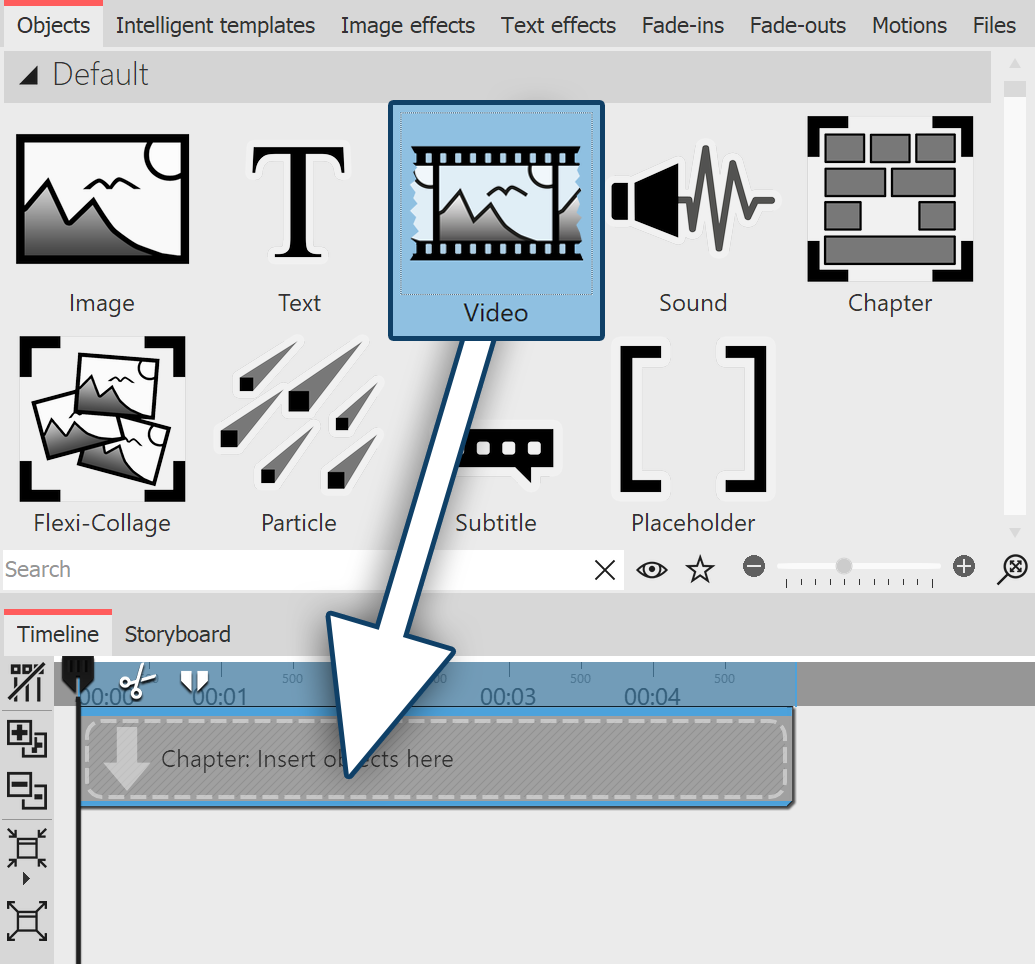Toggle favorites with the star icon
The width and height of the screenshot is (1035, 964).
click(701, 569)
